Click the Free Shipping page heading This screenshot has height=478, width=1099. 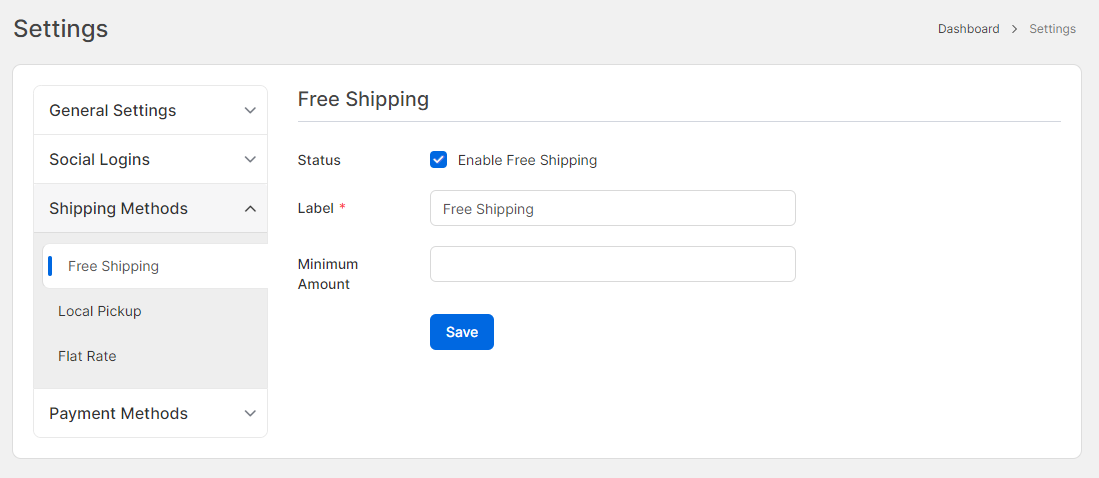363,100
